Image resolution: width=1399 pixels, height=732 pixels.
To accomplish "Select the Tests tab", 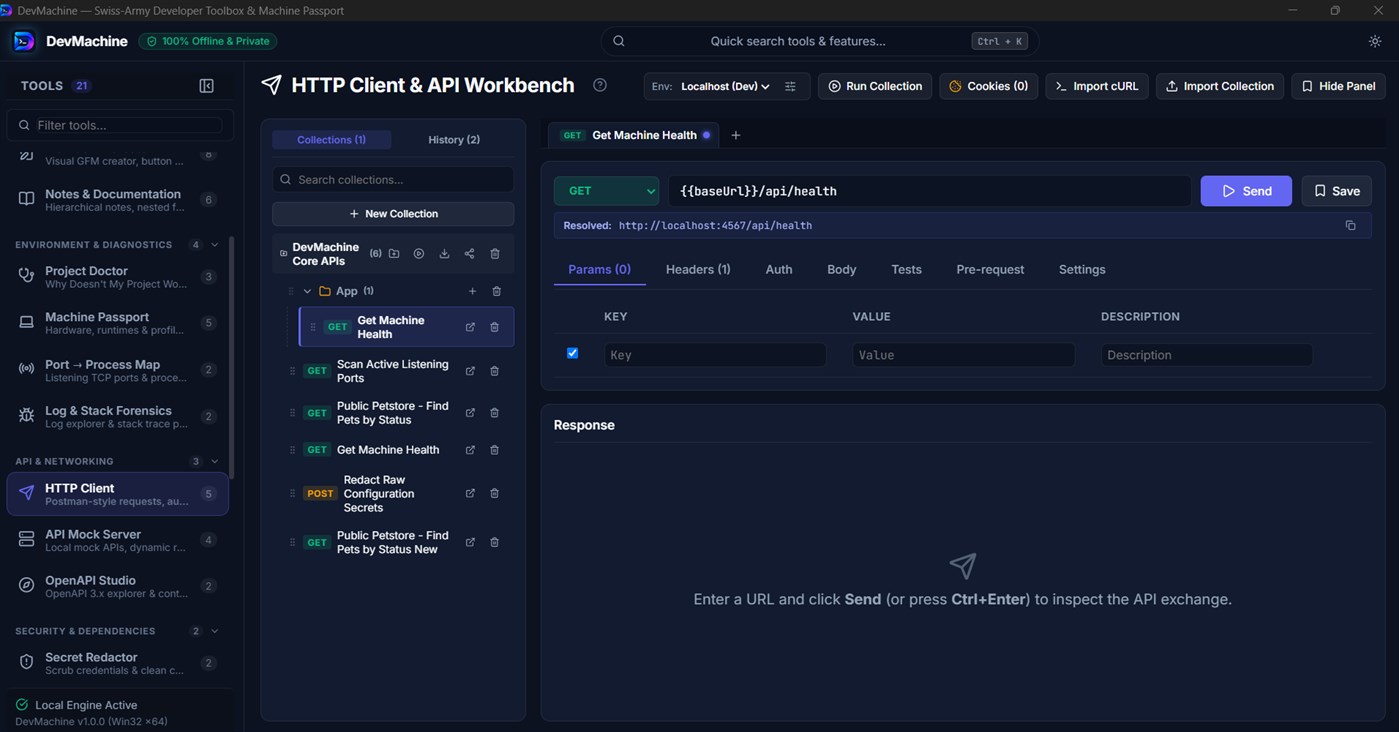I will pyautogui.click(x=906, y=269).
